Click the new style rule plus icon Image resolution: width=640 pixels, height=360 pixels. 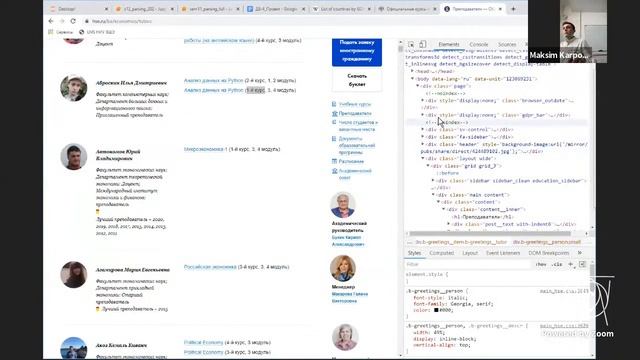click(x=571, y=264)
